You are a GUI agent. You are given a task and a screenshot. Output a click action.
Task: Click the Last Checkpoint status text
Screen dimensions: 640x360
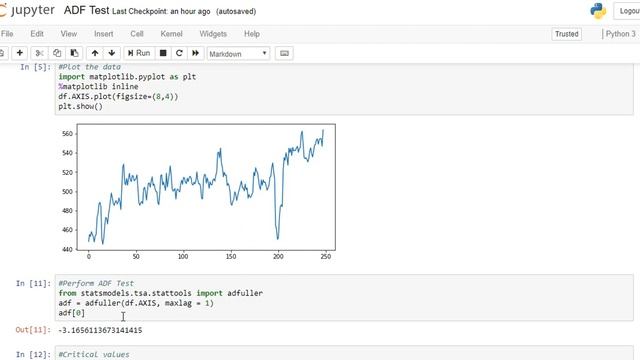[161, 11]
